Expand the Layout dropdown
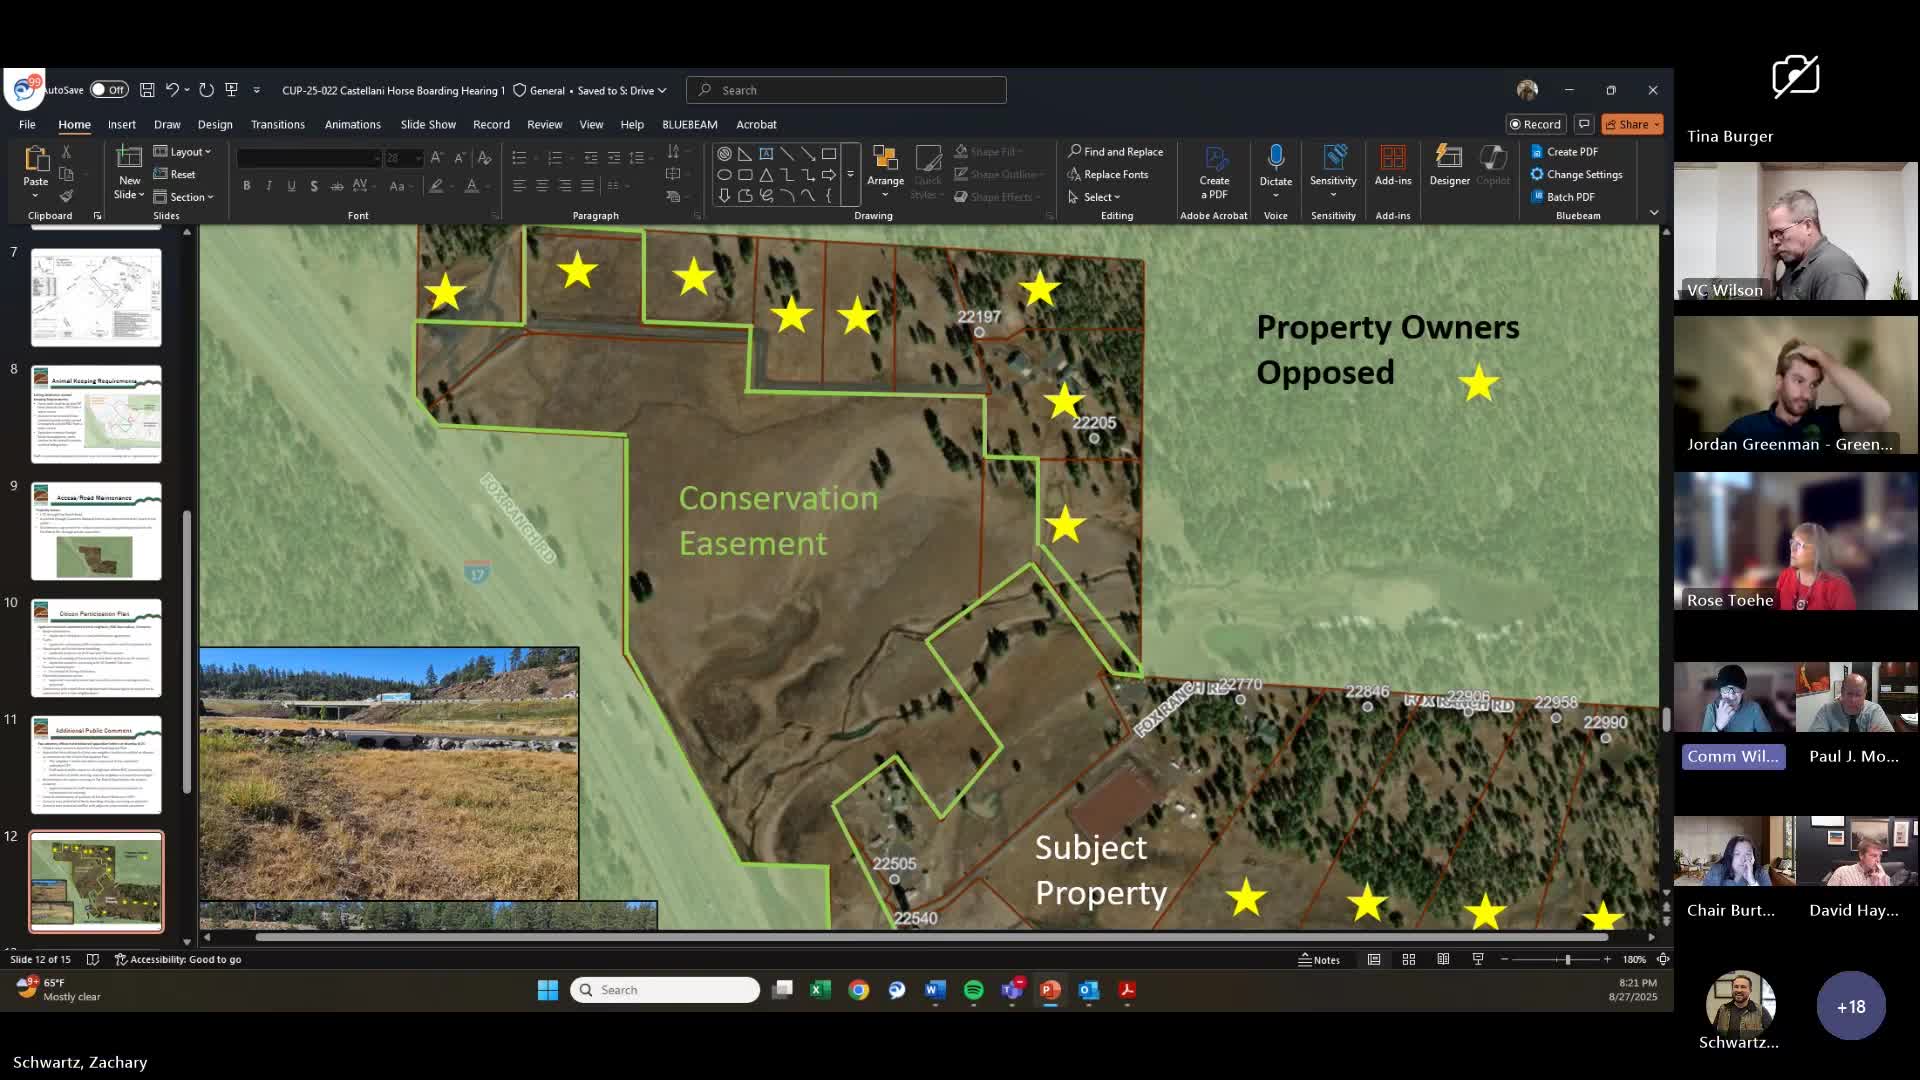 (x=183, y=152)
